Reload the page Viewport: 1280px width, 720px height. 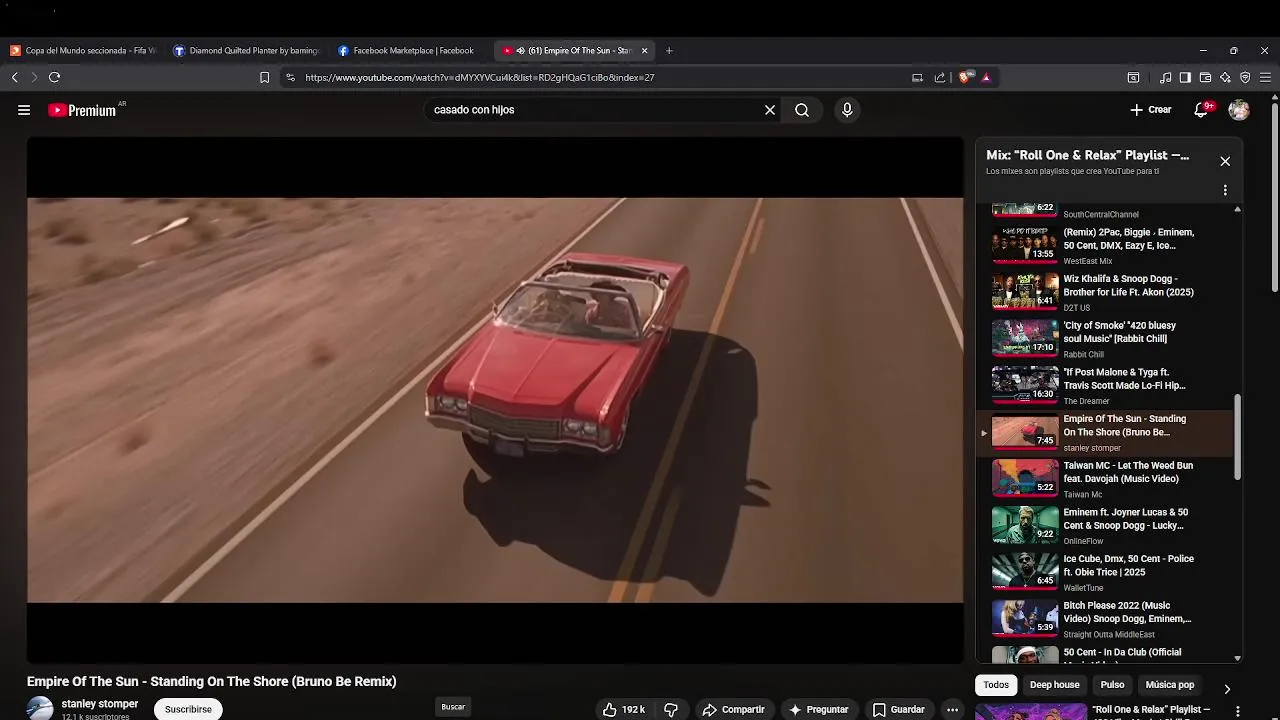point(54,77)
